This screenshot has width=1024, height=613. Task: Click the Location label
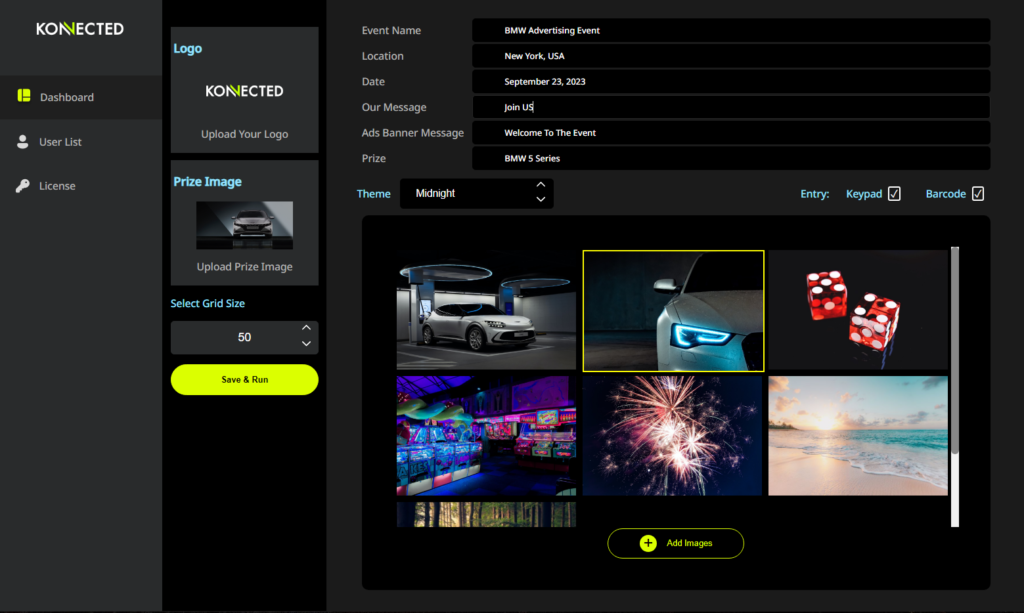[x=383, y=56]
